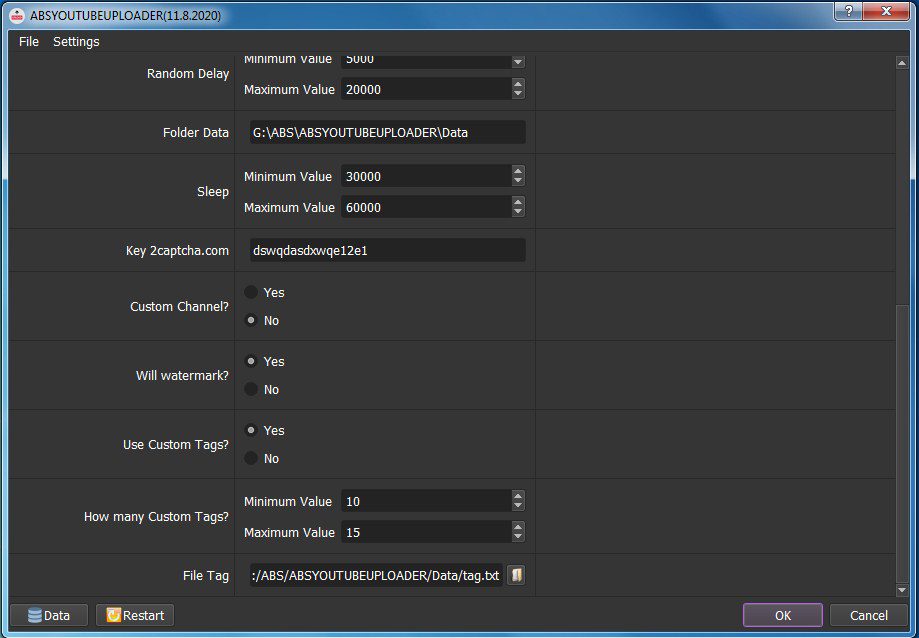Click the browse icon next to File Tag
The height and width of the screenshot is (638, 919).
516,575
